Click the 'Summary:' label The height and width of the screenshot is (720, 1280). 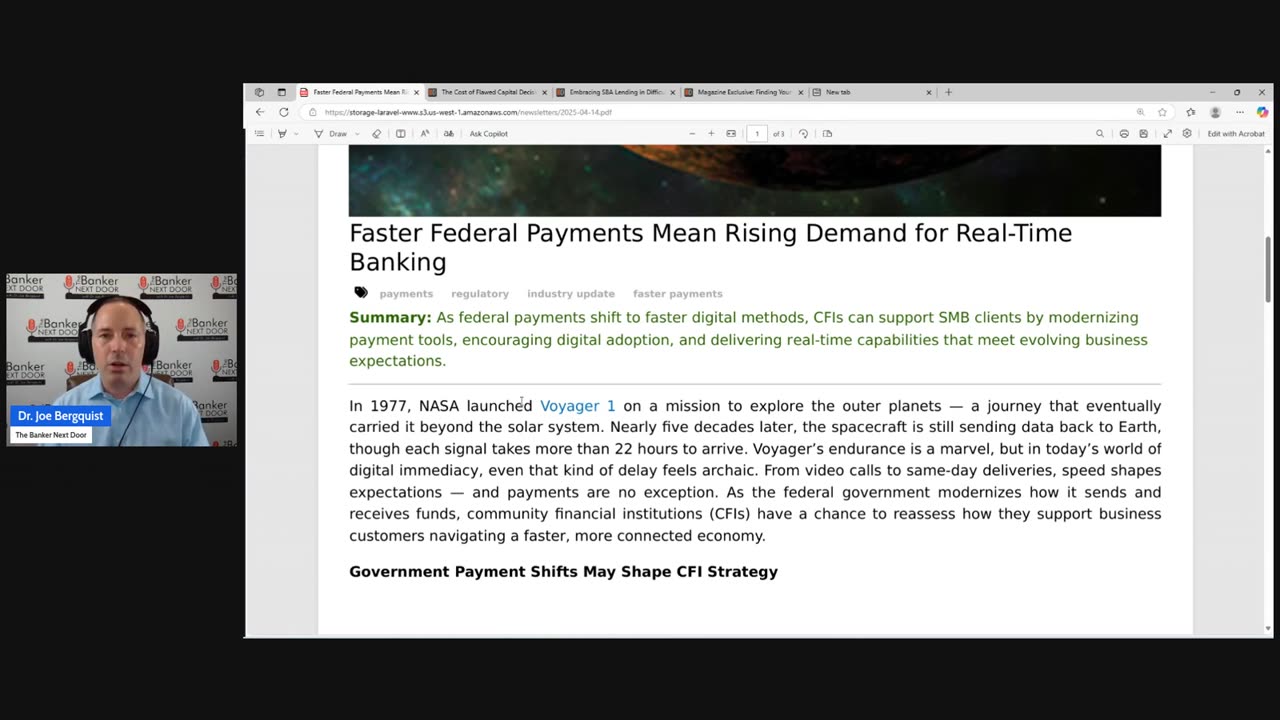tap(390, 318)
